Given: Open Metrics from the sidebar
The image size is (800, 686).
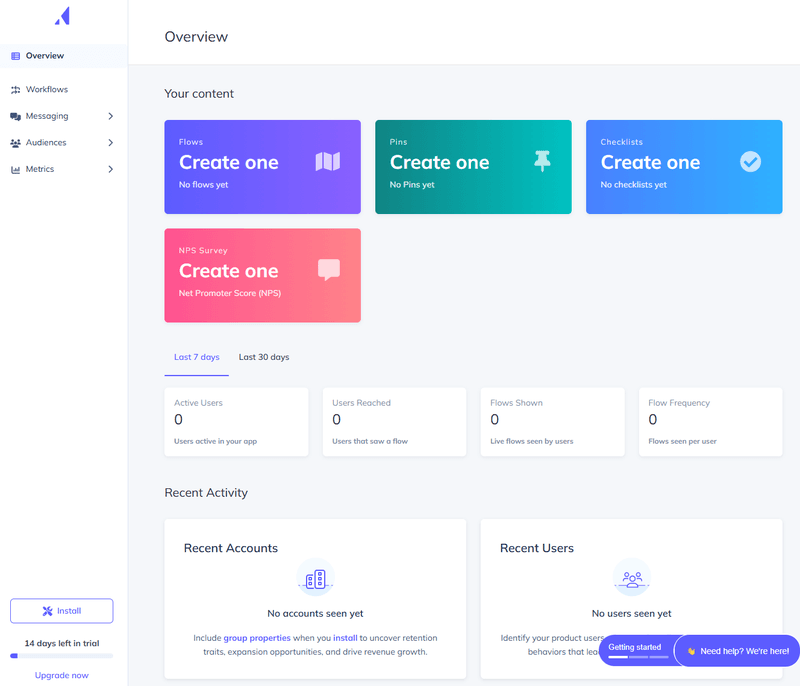Looking at the screenshot, I should click(x=42, y=169).
